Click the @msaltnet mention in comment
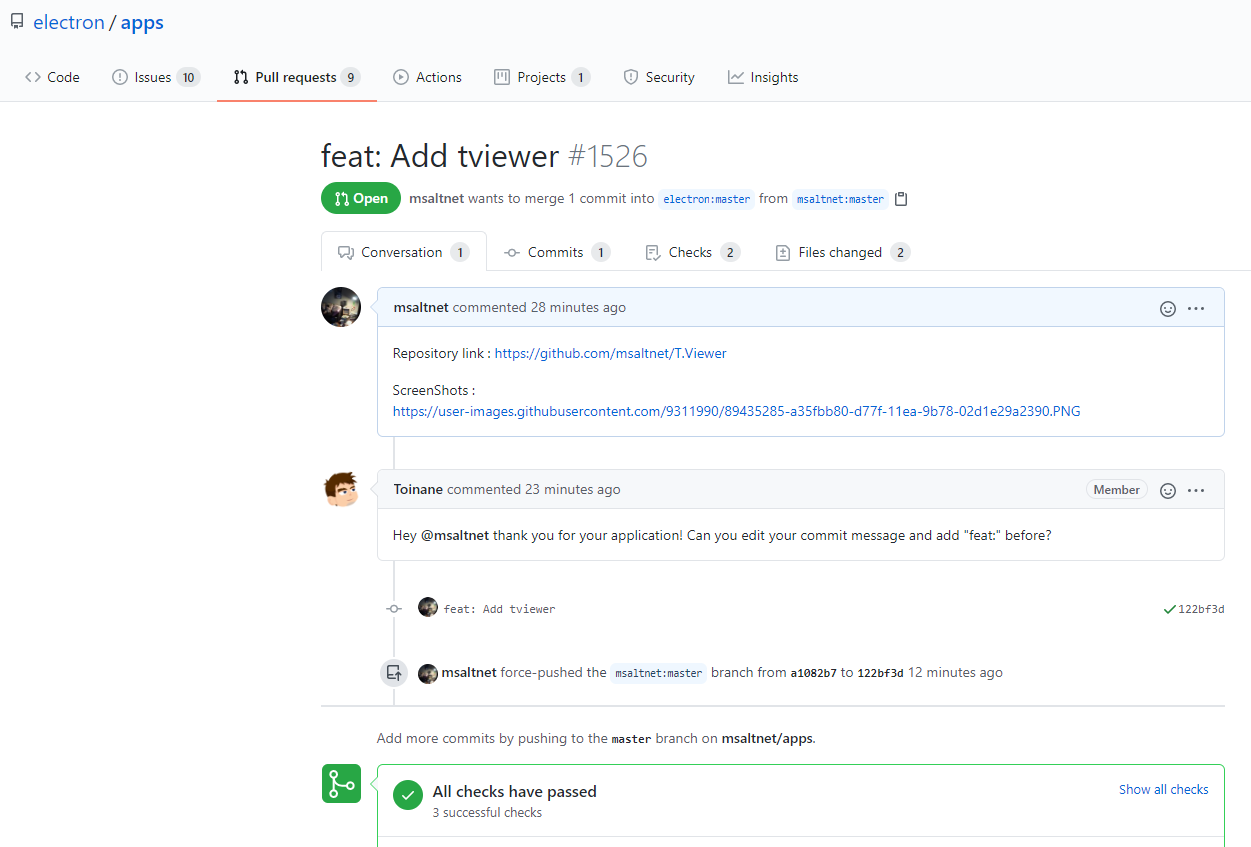Image resolution: width=1251 pixels, height=847 pixels. [455, 535]
